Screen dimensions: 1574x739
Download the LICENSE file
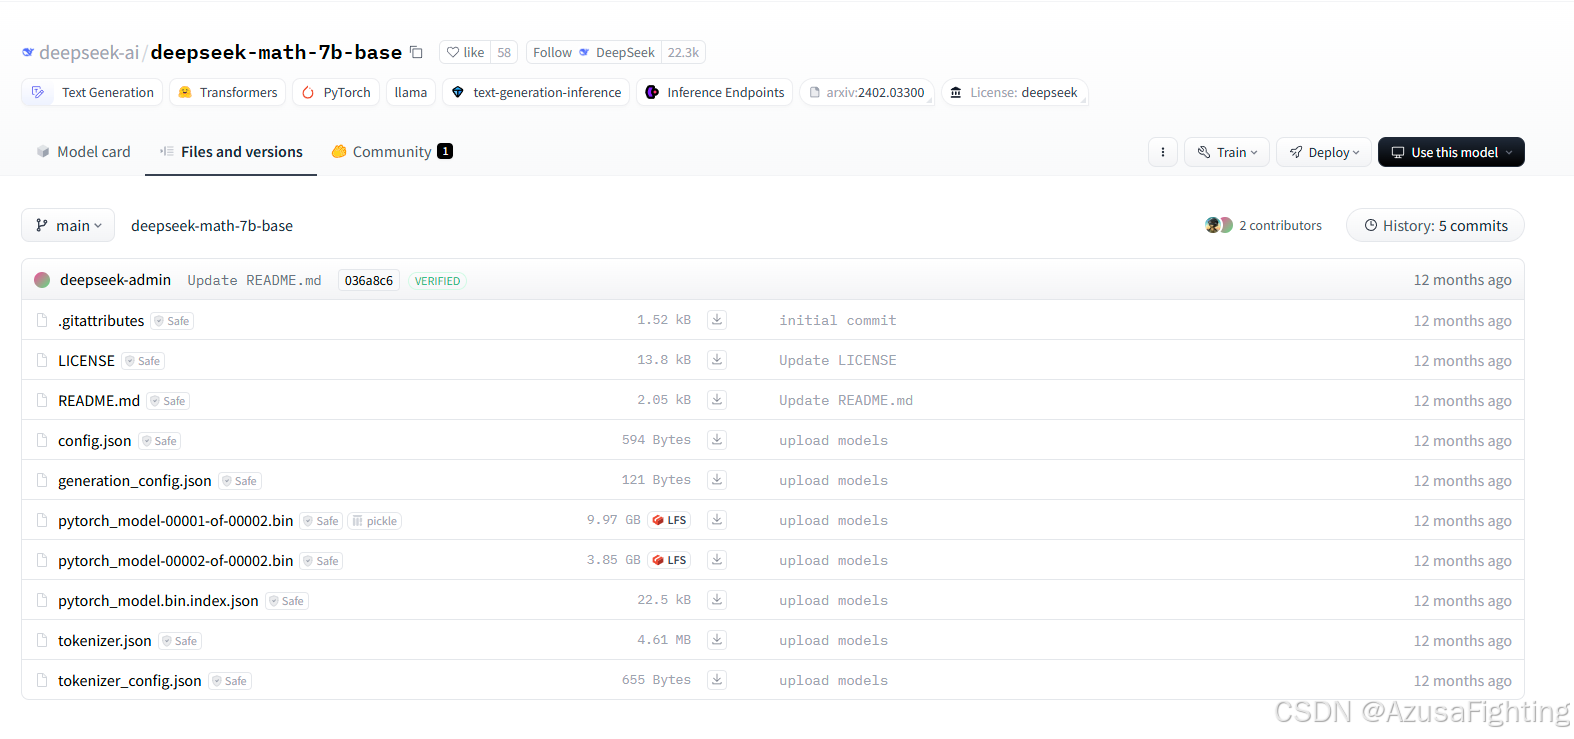click(717, 360)
